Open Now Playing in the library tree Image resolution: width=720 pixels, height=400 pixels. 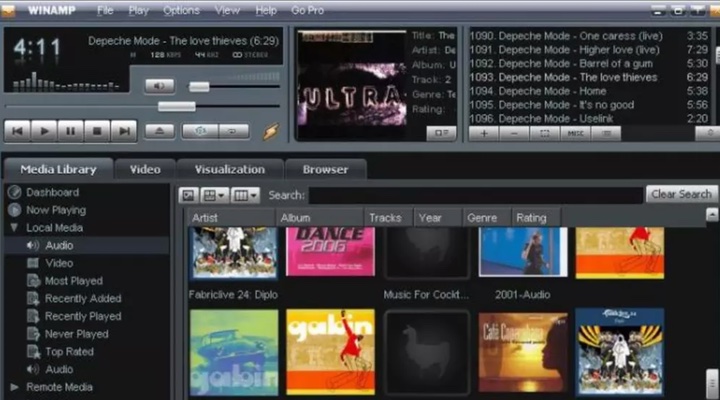56,210
